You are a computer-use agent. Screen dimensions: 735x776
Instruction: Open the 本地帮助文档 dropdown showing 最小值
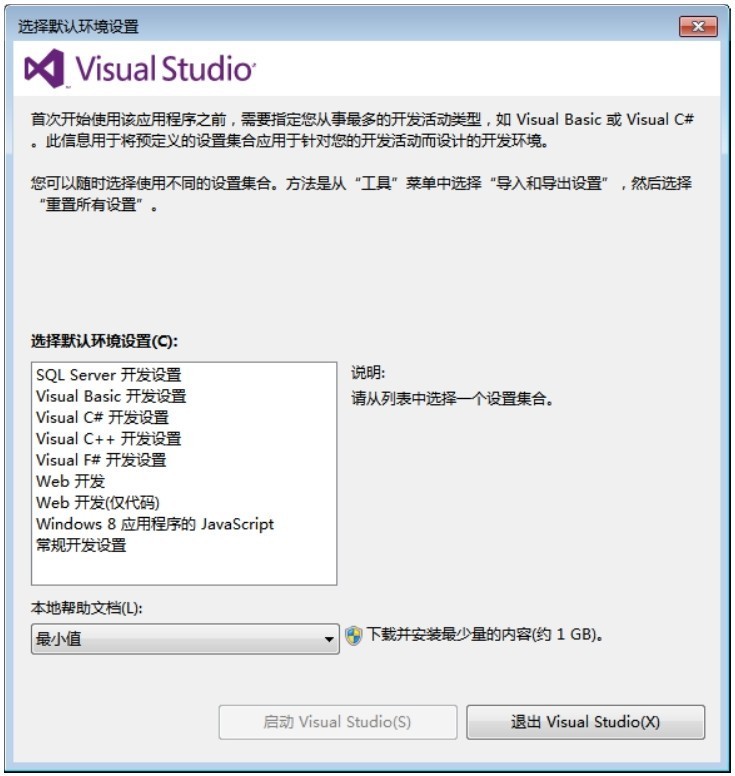click(x=185, y=639)
